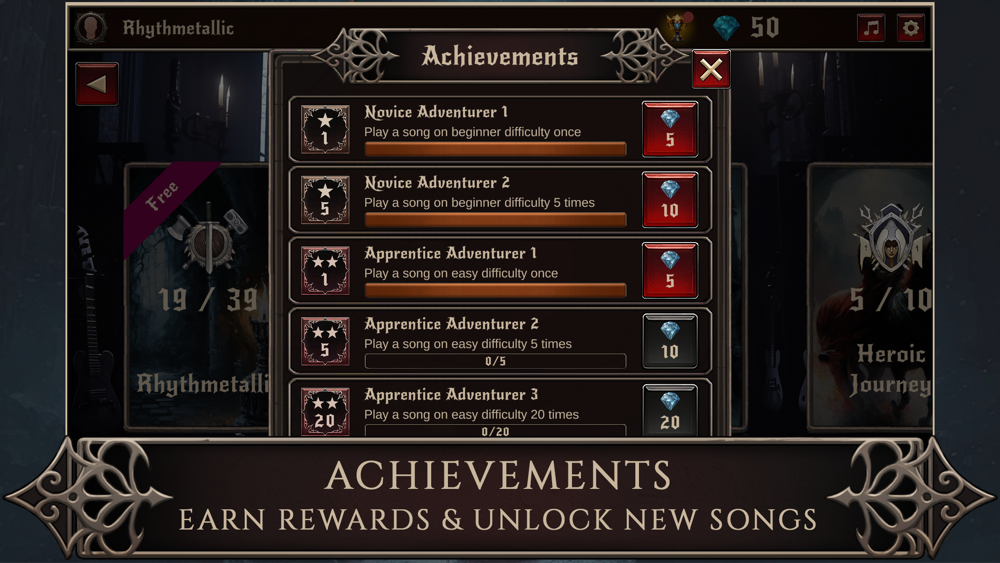Claim 10 gems for Novice Adventurer 2
The height and width of the screenshot is (563, 1000).
[670, 200]
